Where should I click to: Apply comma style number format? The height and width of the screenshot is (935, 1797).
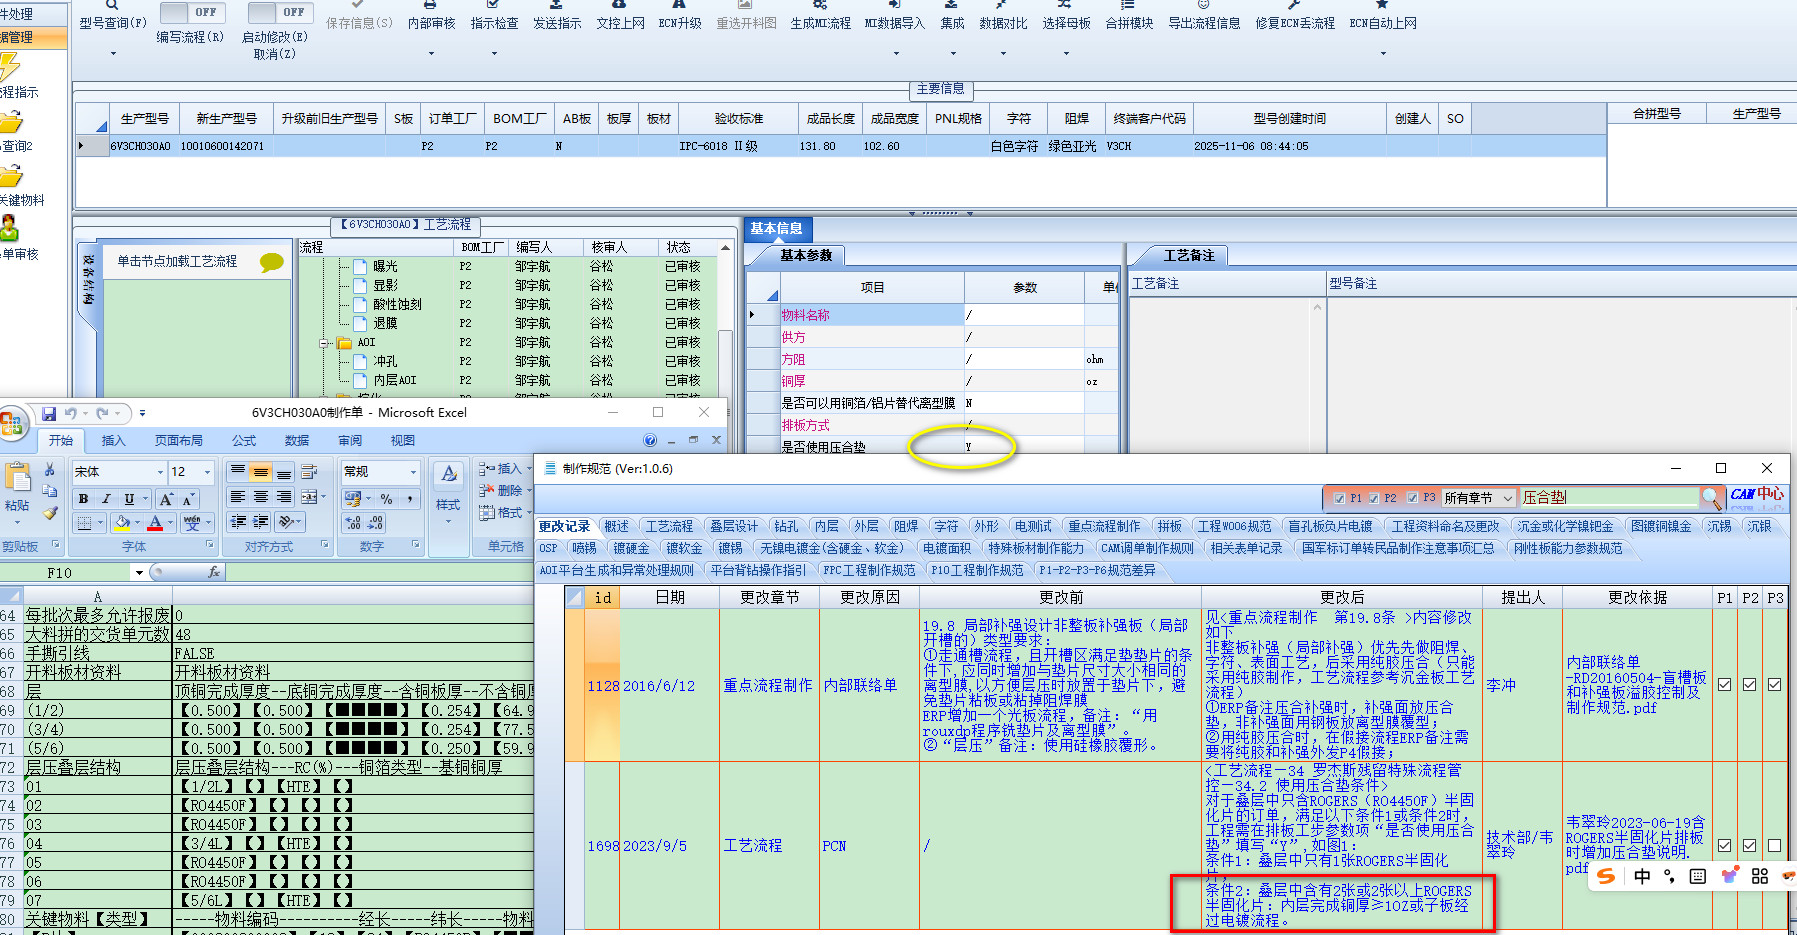[410, 498]
